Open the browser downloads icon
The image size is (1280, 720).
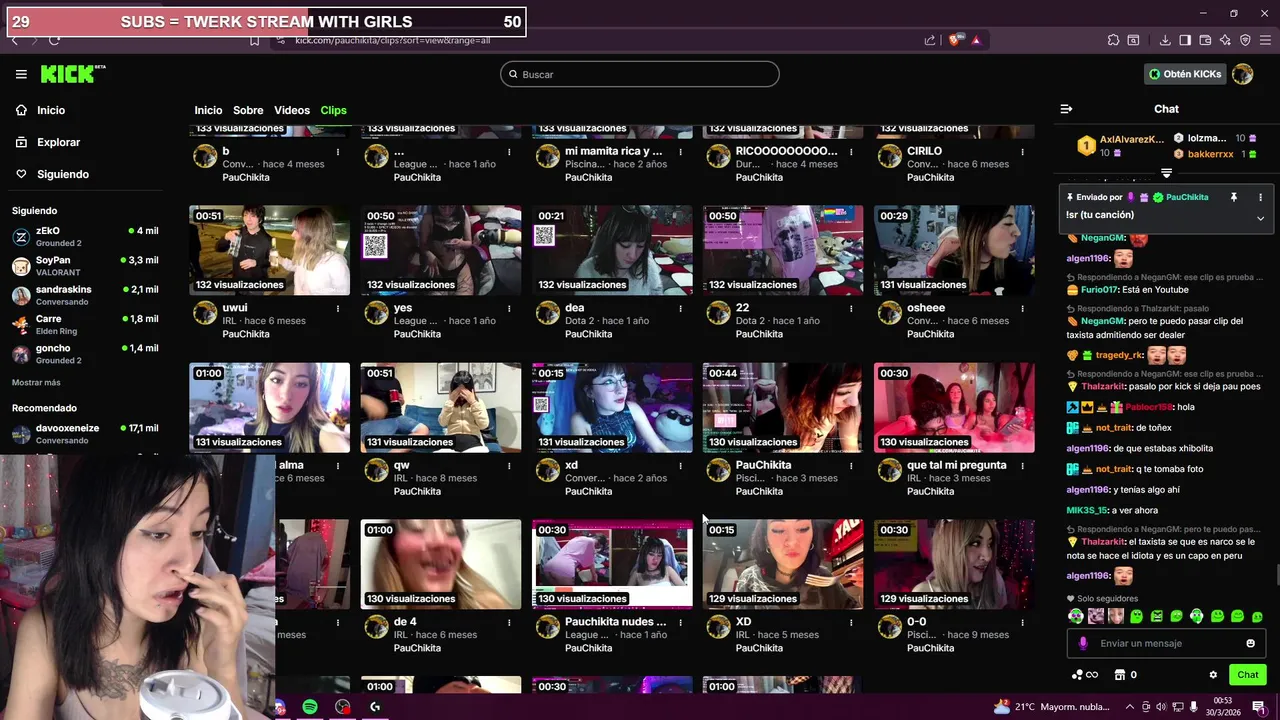1165,40
